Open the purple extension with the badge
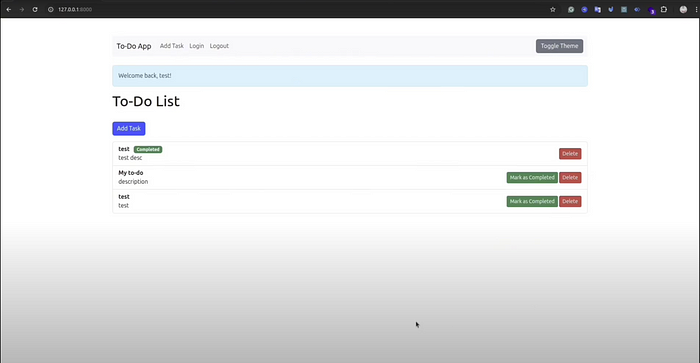The width and height of the screenshot is (700, 363). point(651,10)
